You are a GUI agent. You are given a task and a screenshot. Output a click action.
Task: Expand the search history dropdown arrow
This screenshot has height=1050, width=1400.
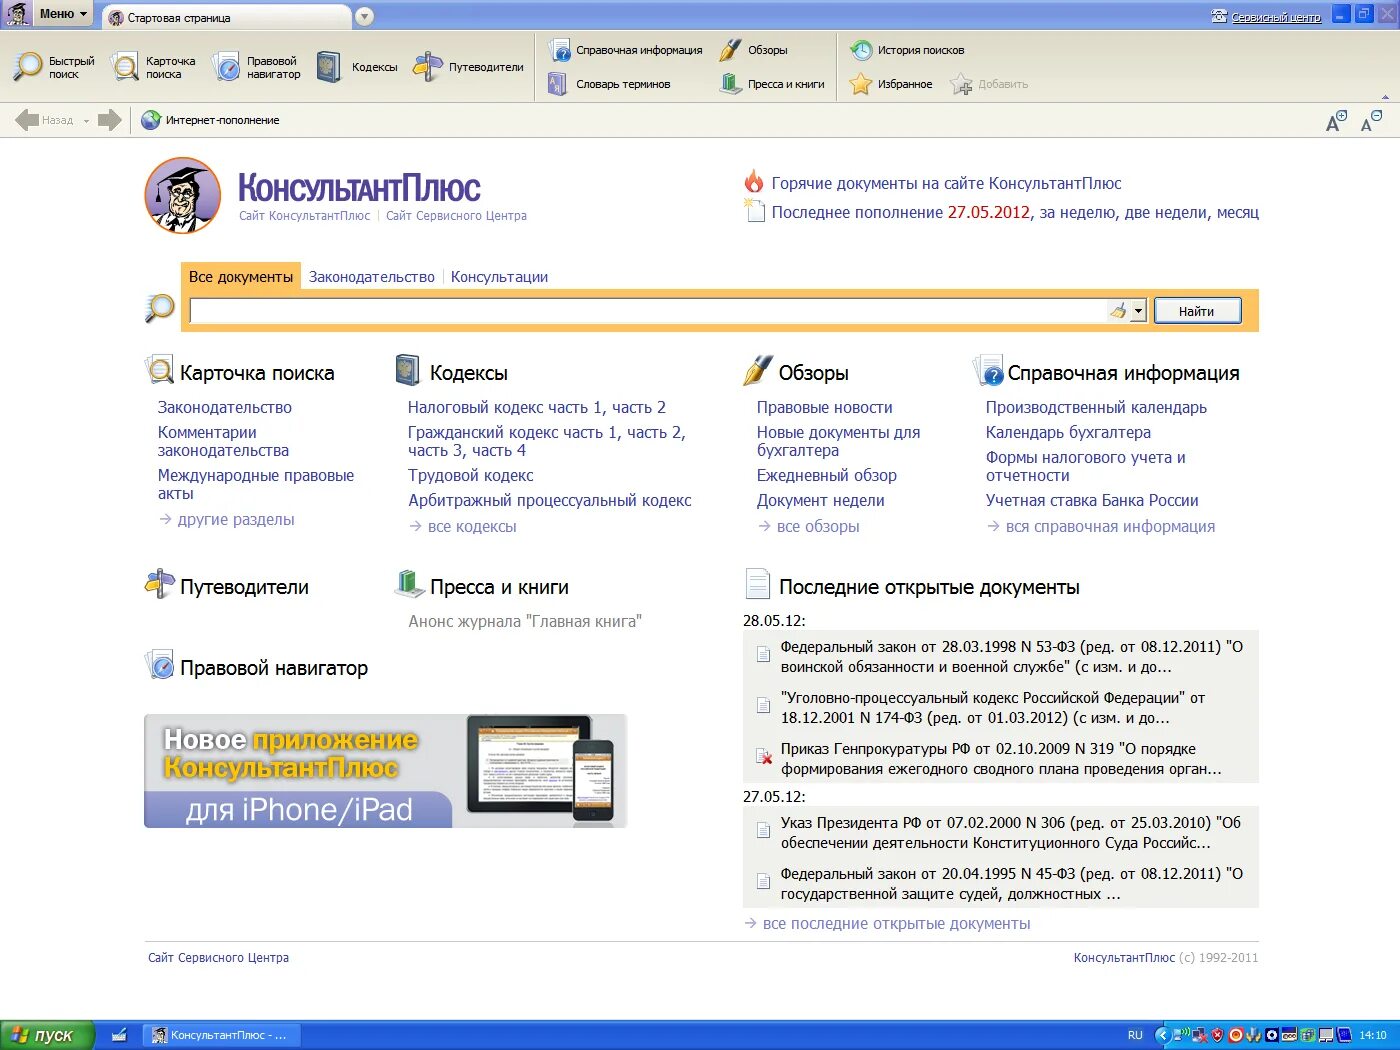point(1138,311)
